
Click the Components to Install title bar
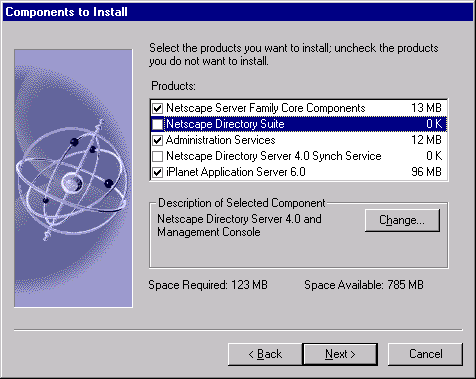[x=238, y=12]
